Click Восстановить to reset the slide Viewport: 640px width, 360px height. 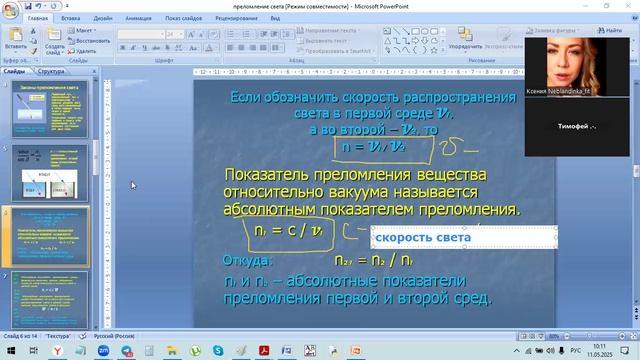point(89,41)
